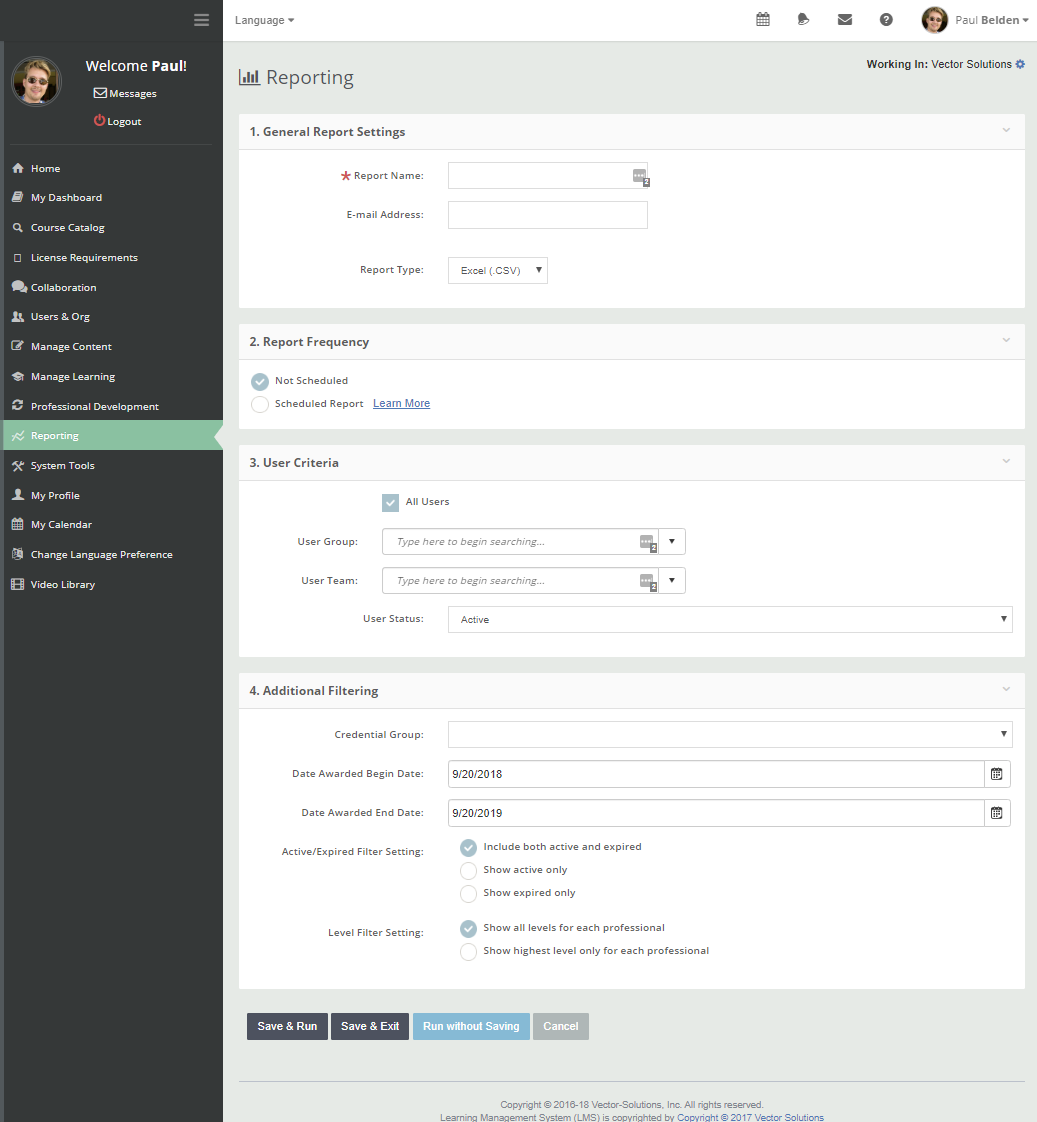This screenshot has height=1122, width=1037.
Task: Follow the Learn More link
Action: [x=401, y=404]
